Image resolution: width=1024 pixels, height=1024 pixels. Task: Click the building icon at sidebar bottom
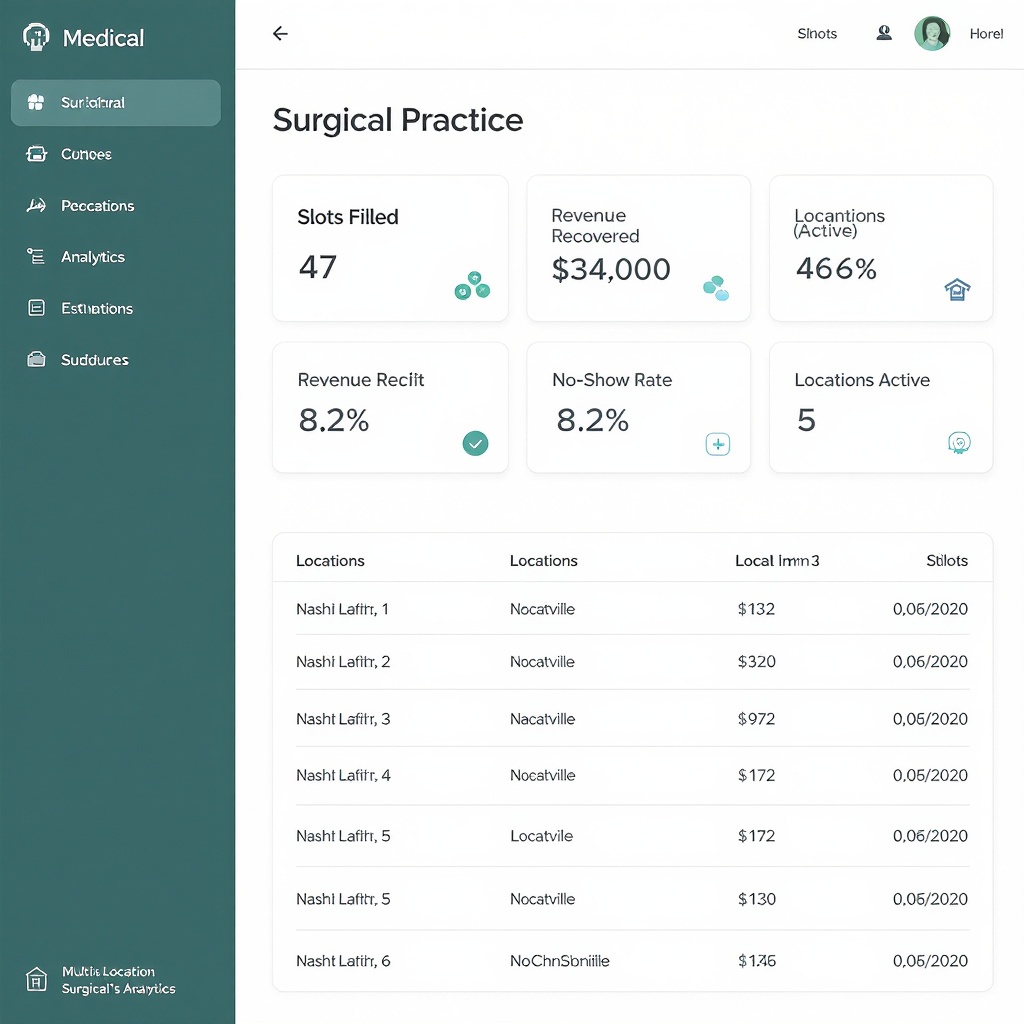(x=36, y=980)
